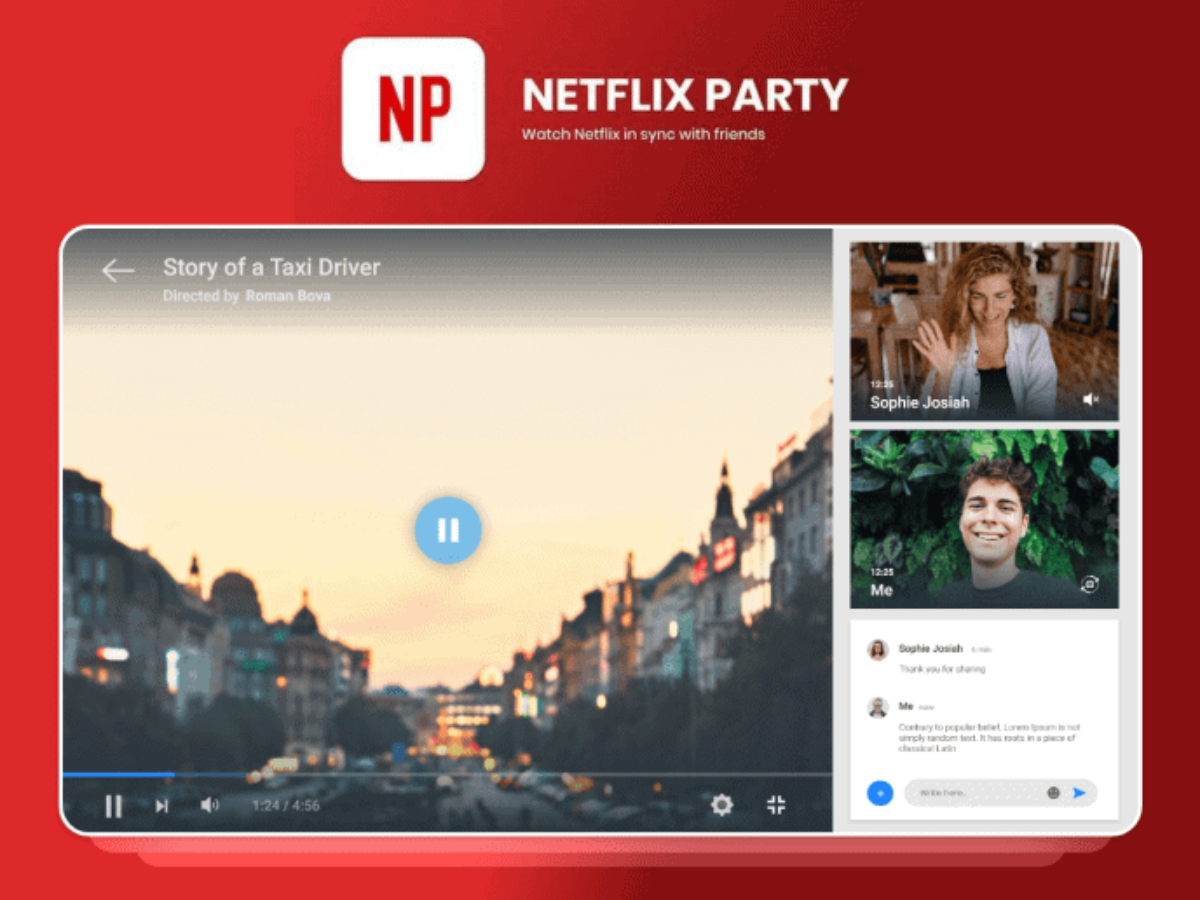Click the "Story of a Taxi Driver" title
The width and height of the screenshot is (1200, 900).
271,267
